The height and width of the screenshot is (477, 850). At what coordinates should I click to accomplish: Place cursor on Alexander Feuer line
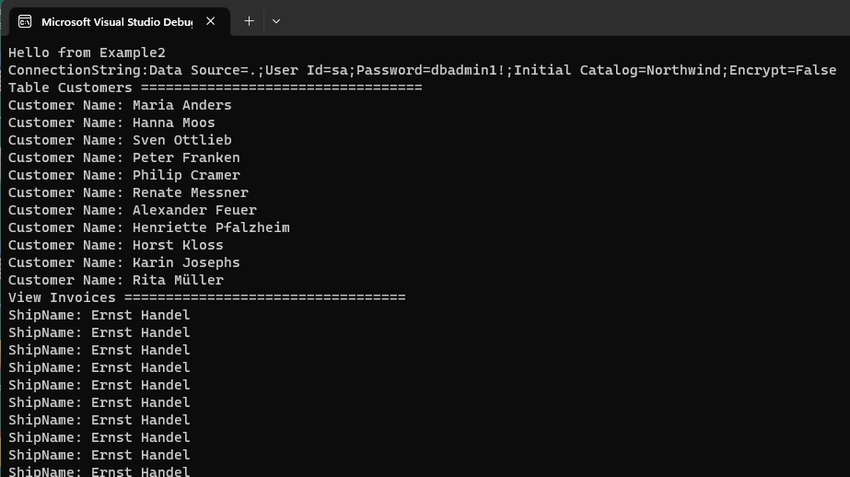[x=132, y=210]
